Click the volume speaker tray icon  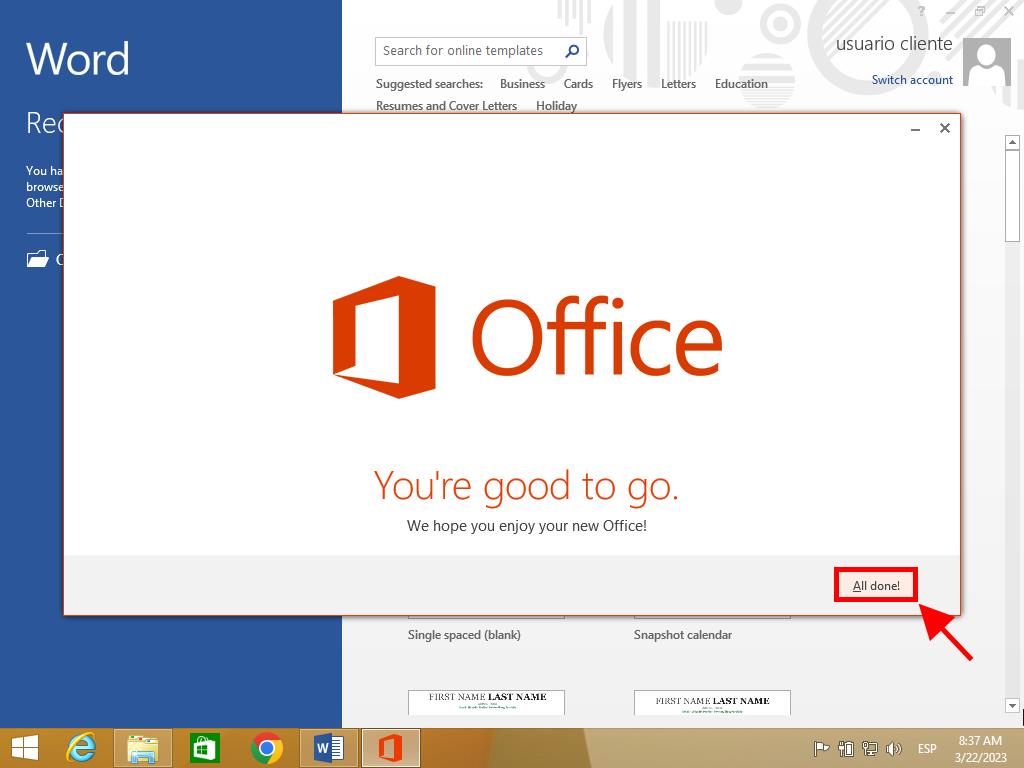tap(893, 749)
